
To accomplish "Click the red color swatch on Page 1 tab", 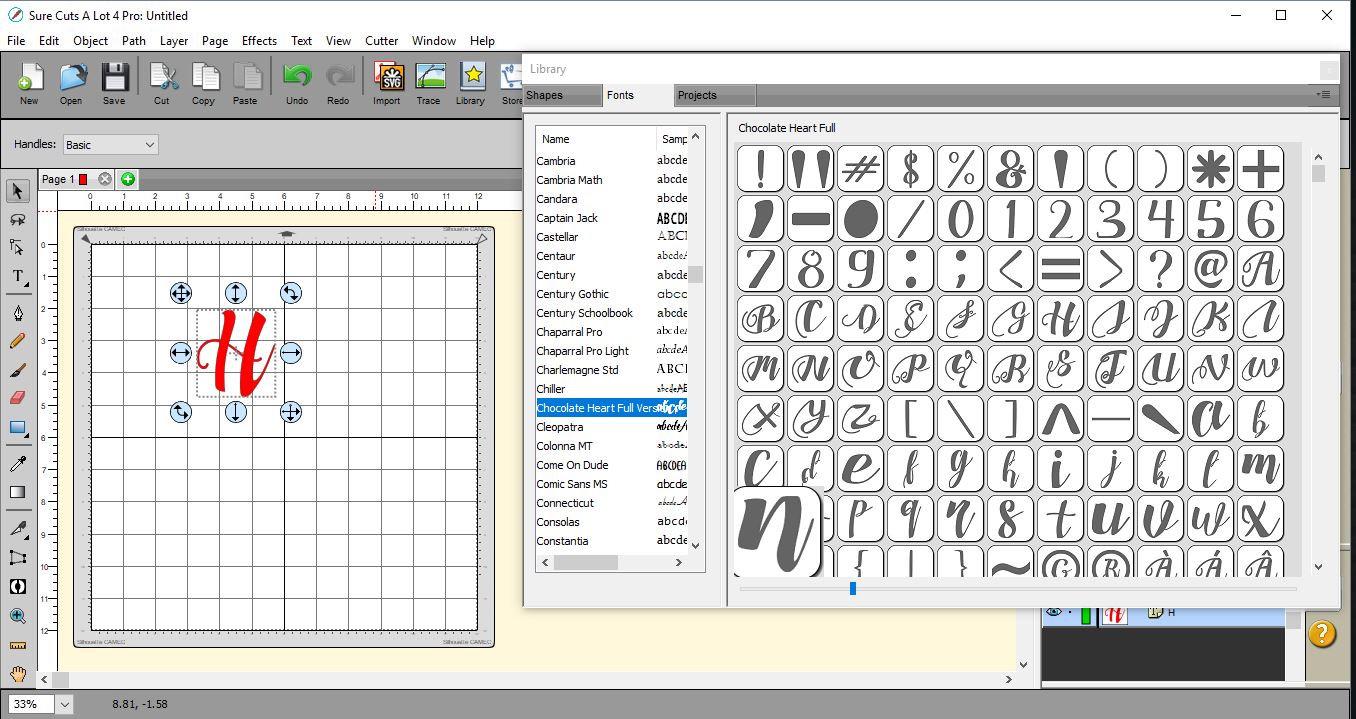I will (83, 179).
